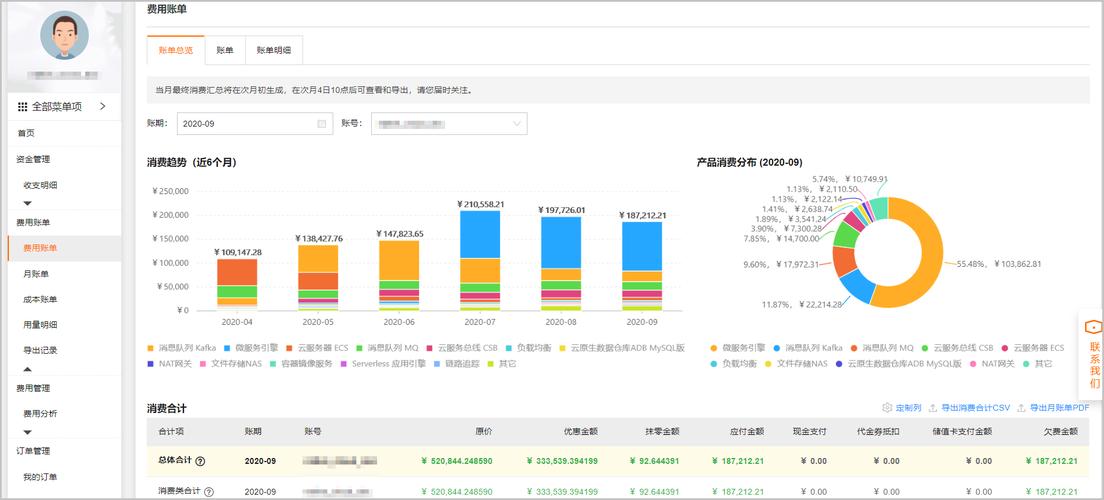
Task: Click 导出月账单PDF link
Action: pos(1059,408)
